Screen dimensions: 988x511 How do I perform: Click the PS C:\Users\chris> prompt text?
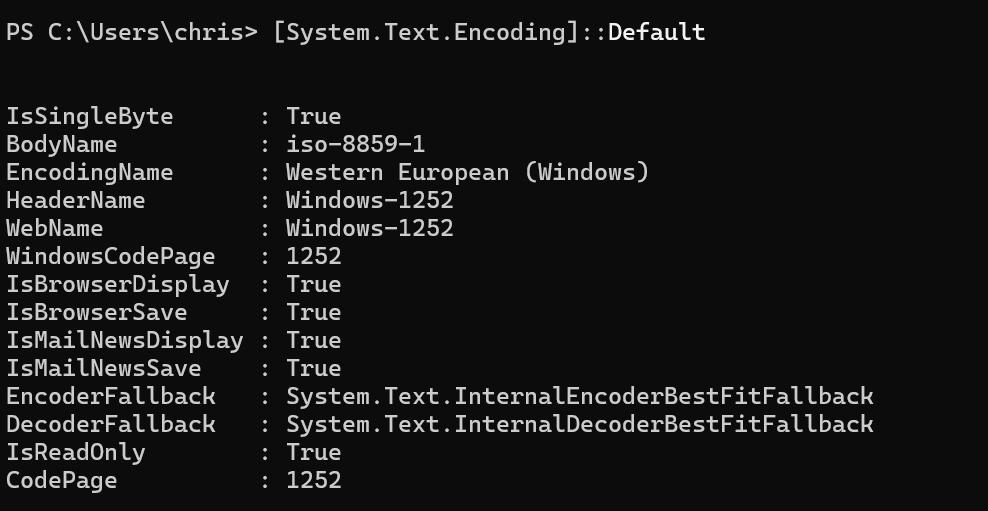tap(132, 32)
